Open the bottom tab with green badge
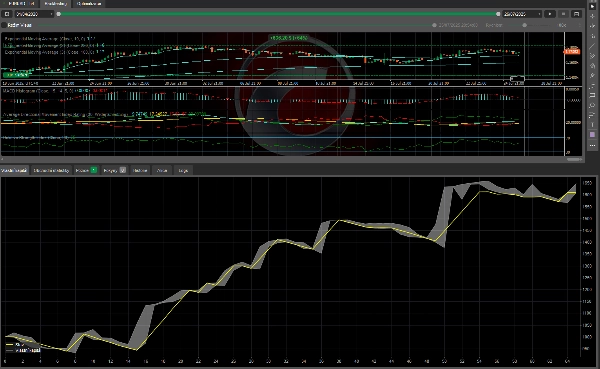Viewport: 600px width, 369px height. pyautogui.click(x=86, y=170)
